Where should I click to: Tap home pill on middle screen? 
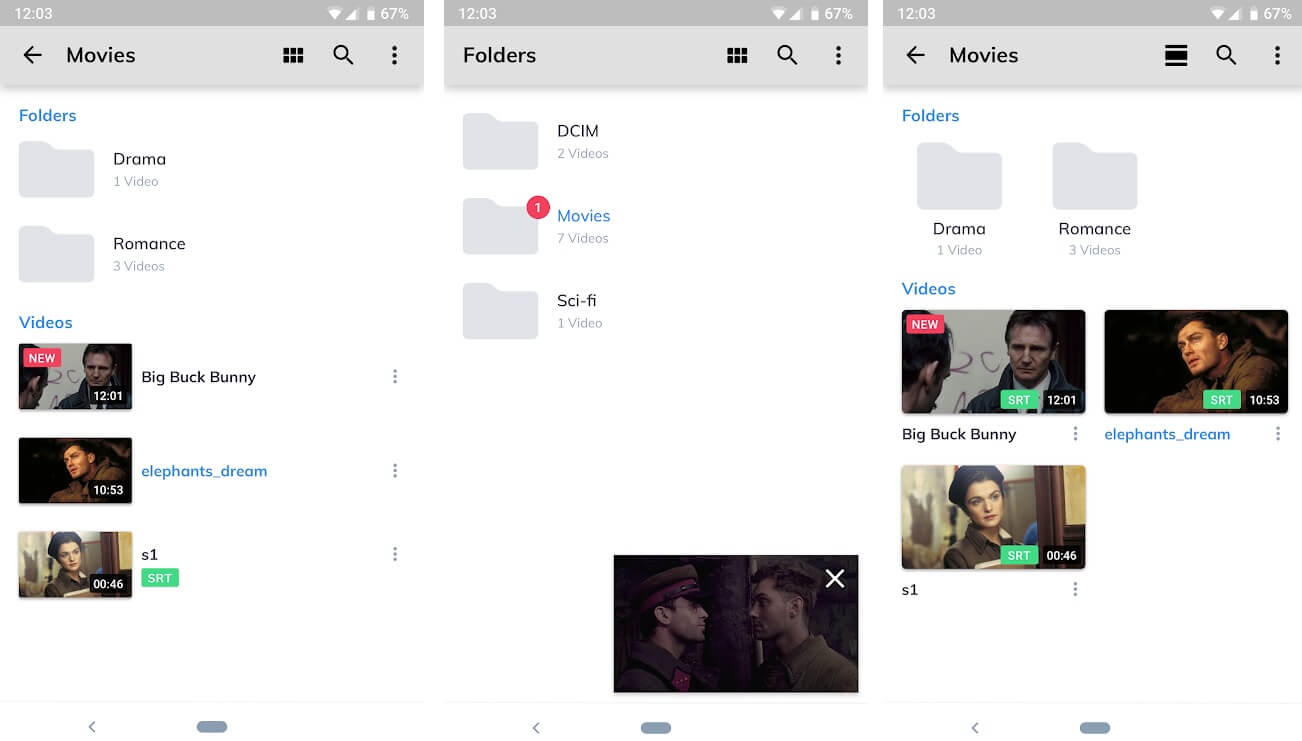(655, 727)
